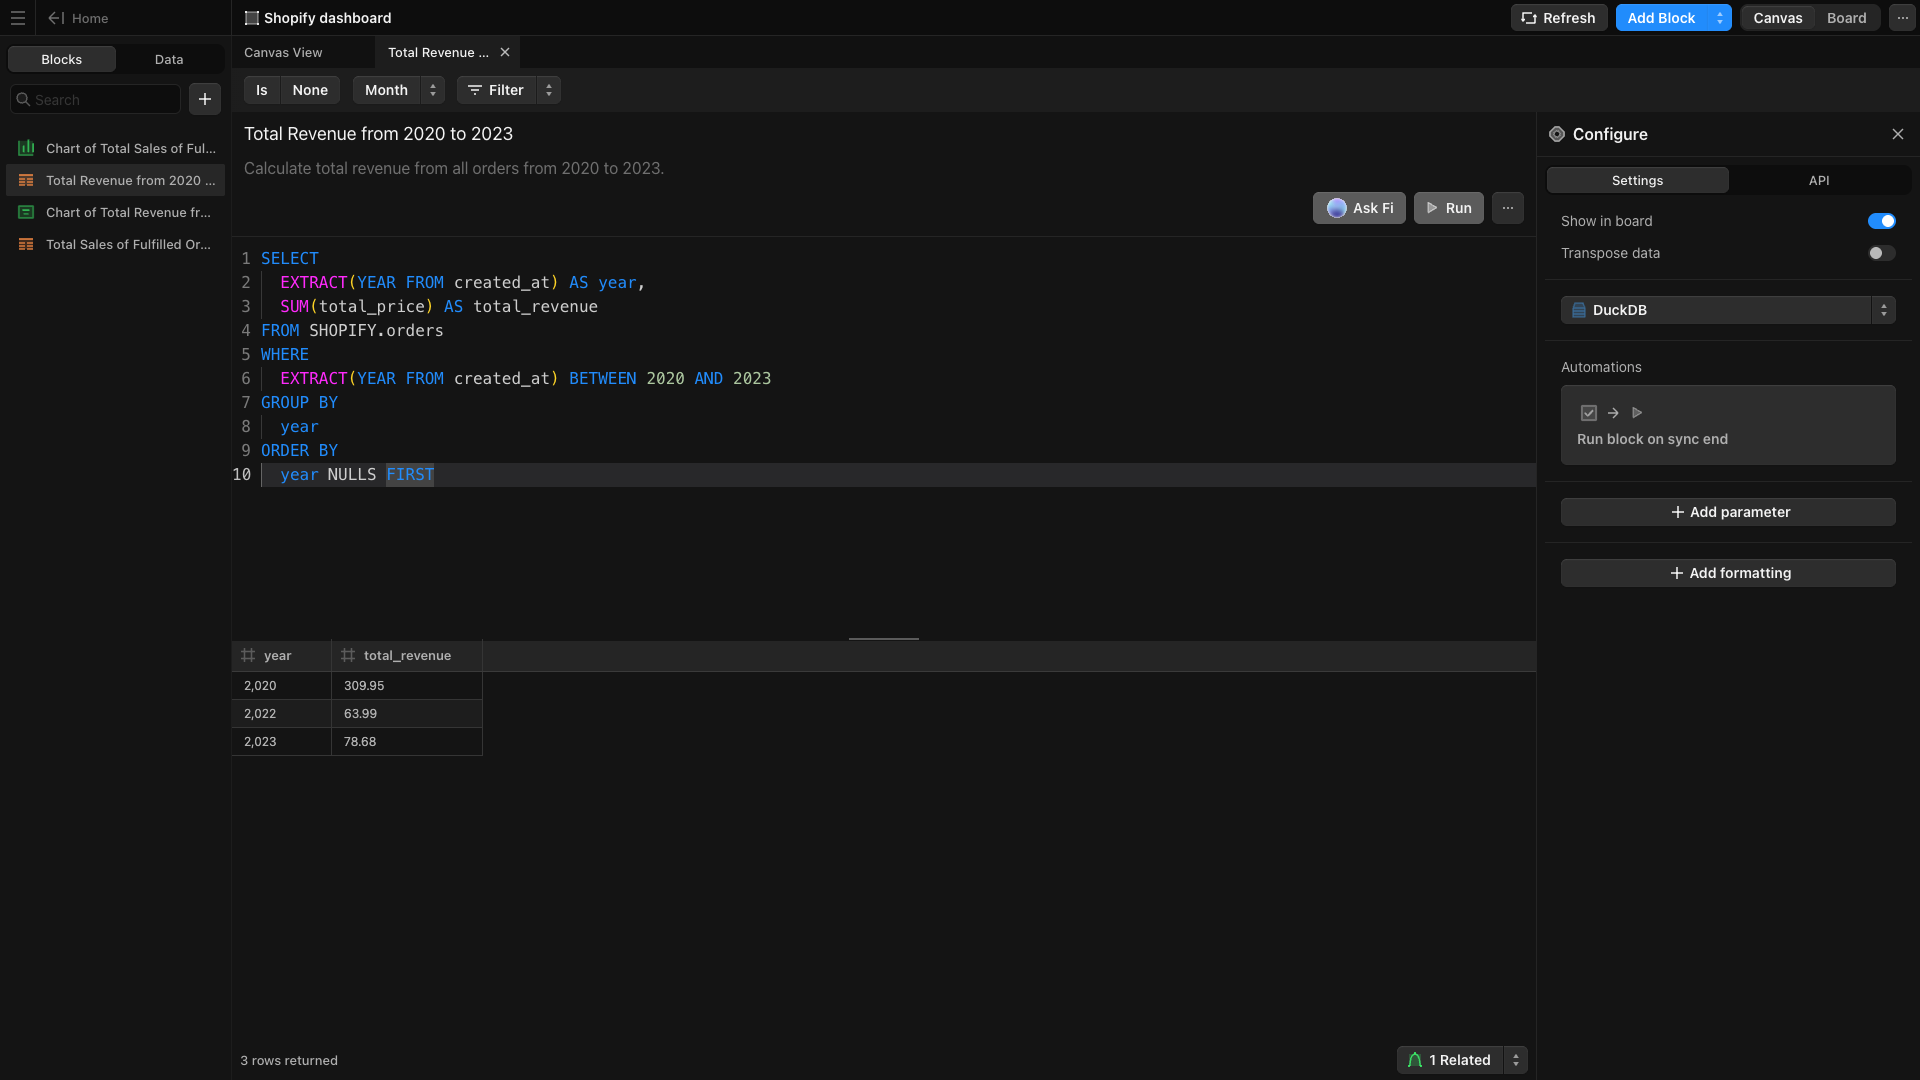Expand the Add Block dropdown arrow
The height and width of the screenshot is (1080, 1920).
pos(1720,18)
